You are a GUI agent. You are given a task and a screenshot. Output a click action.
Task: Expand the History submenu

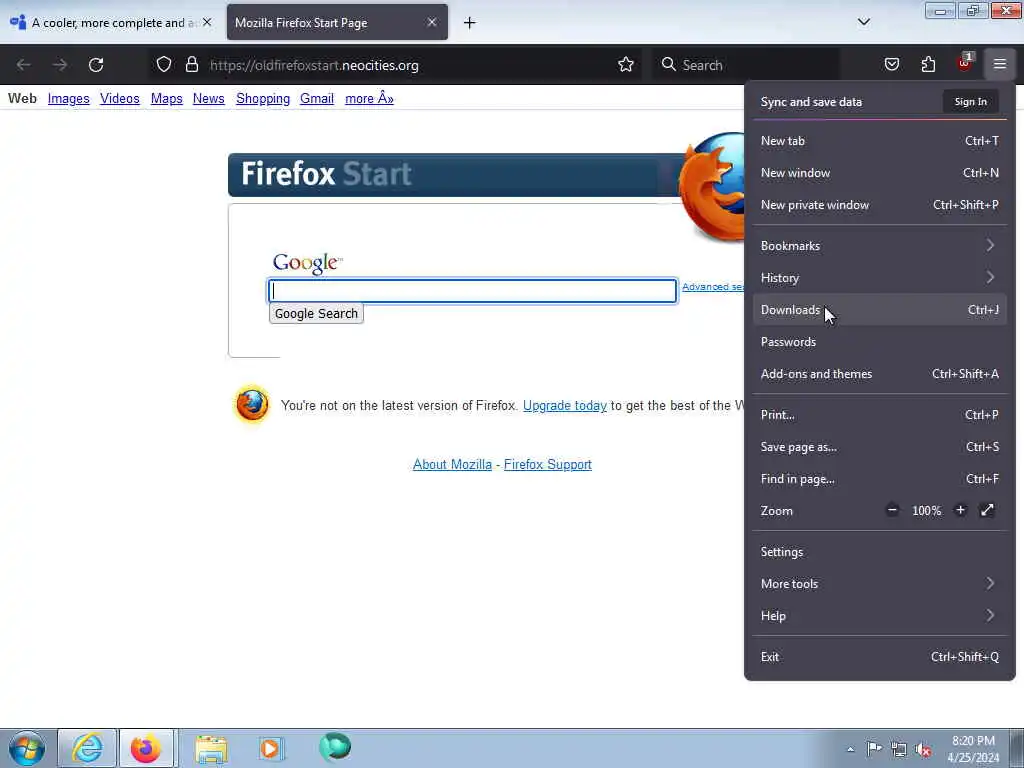coord(880,278)
